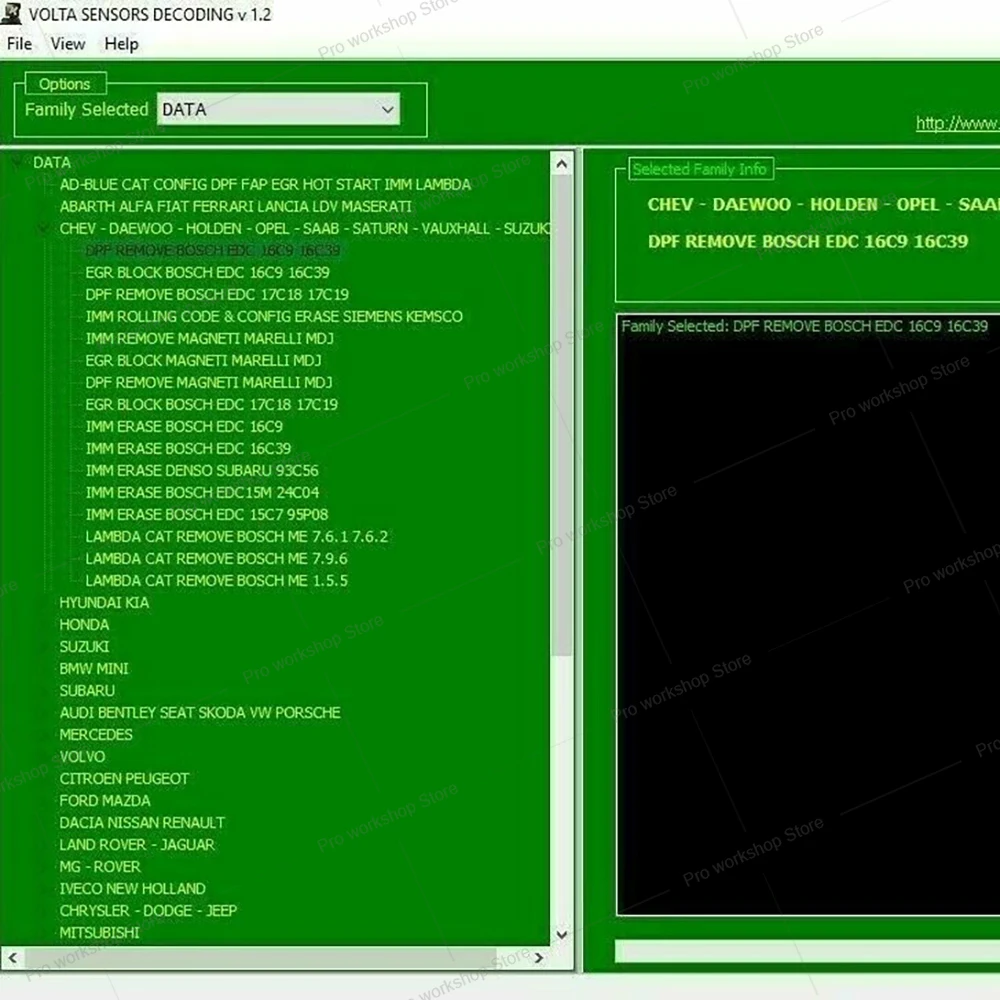
Task: Select the VOLVO family
Action: 82,756
